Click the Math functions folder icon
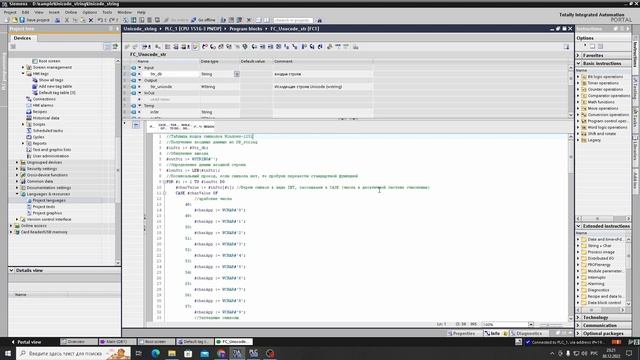Viewport: 640px width, 360px height. pyautogui.click(x=584, y=102)
